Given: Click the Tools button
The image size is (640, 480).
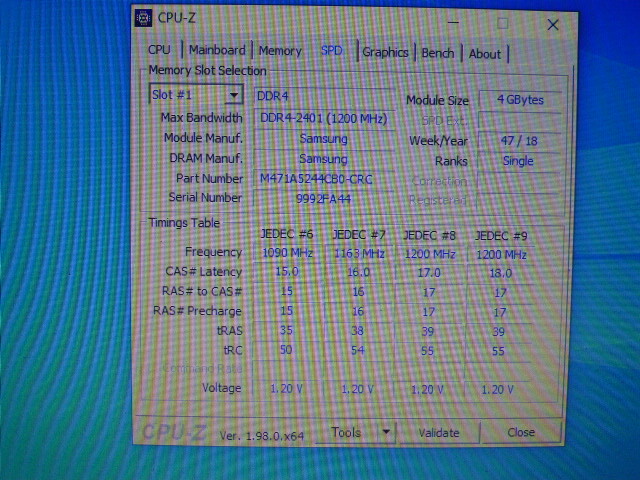Looking at the screenshot, I should (x=346, y=432).
